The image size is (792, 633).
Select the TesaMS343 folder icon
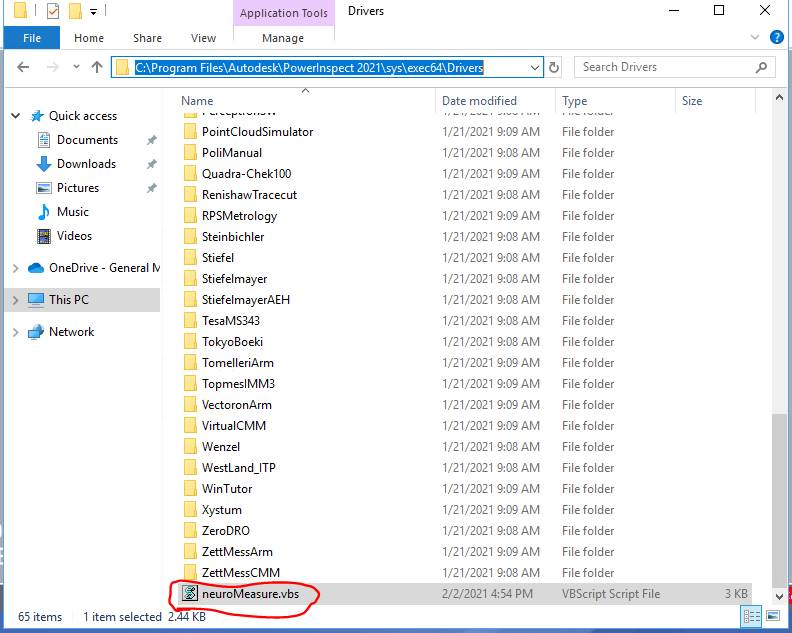[190, 321]
